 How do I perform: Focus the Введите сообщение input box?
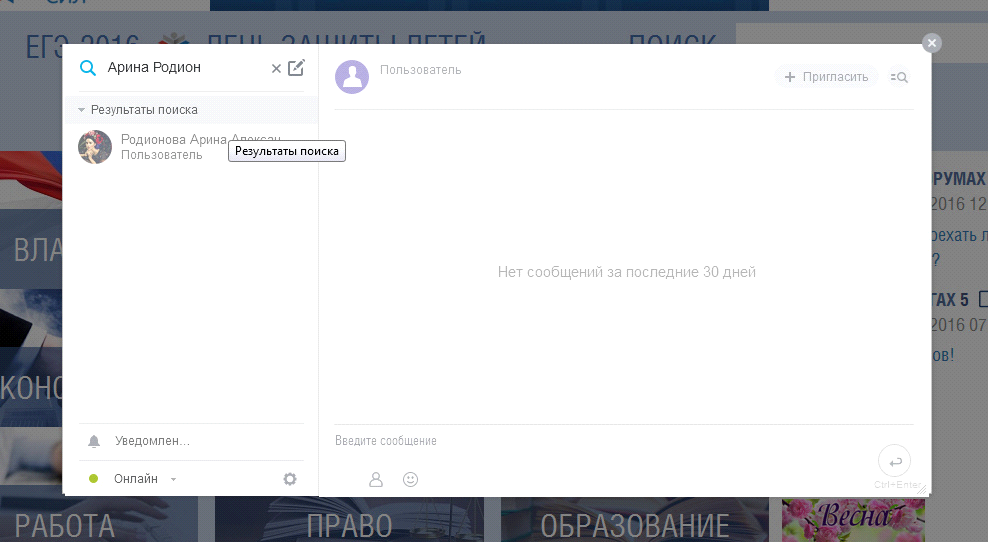(600, 441)
